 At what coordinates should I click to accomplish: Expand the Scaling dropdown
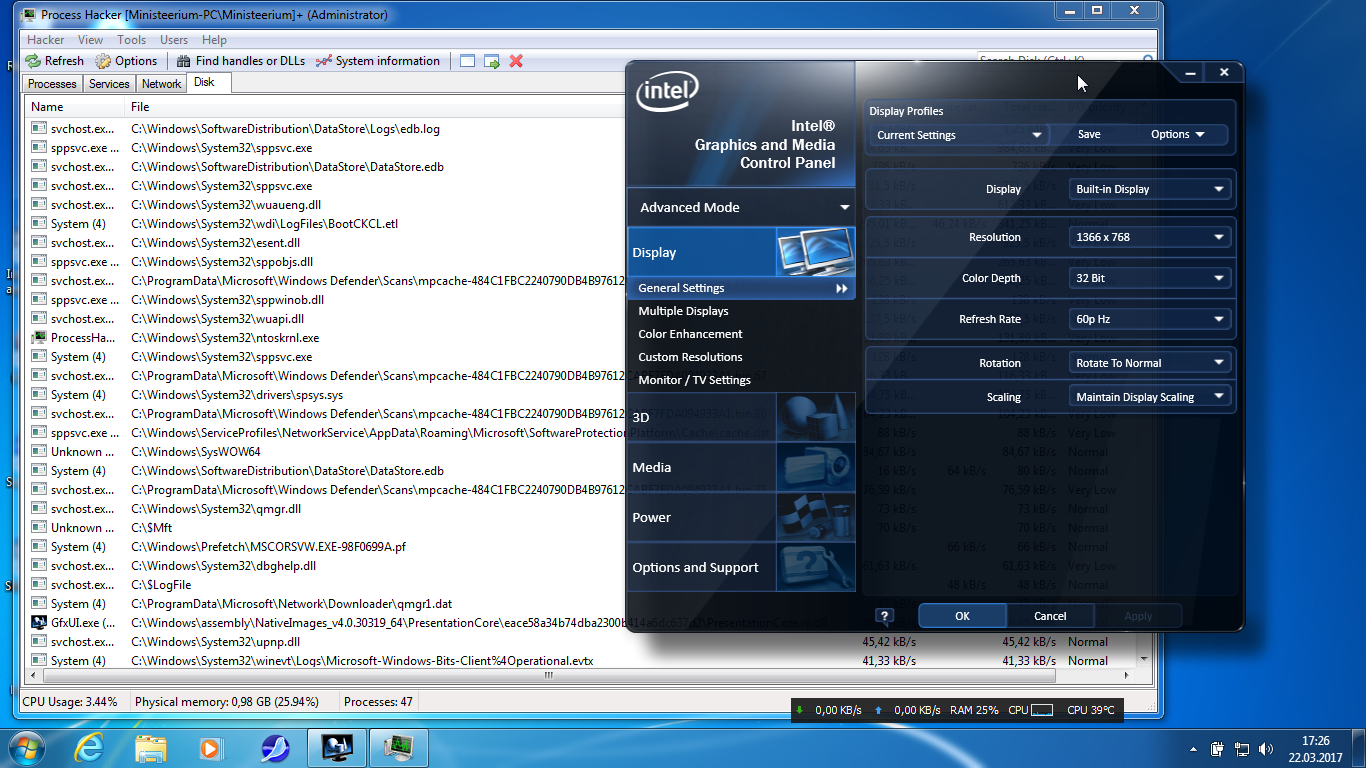pos(1150,397)
